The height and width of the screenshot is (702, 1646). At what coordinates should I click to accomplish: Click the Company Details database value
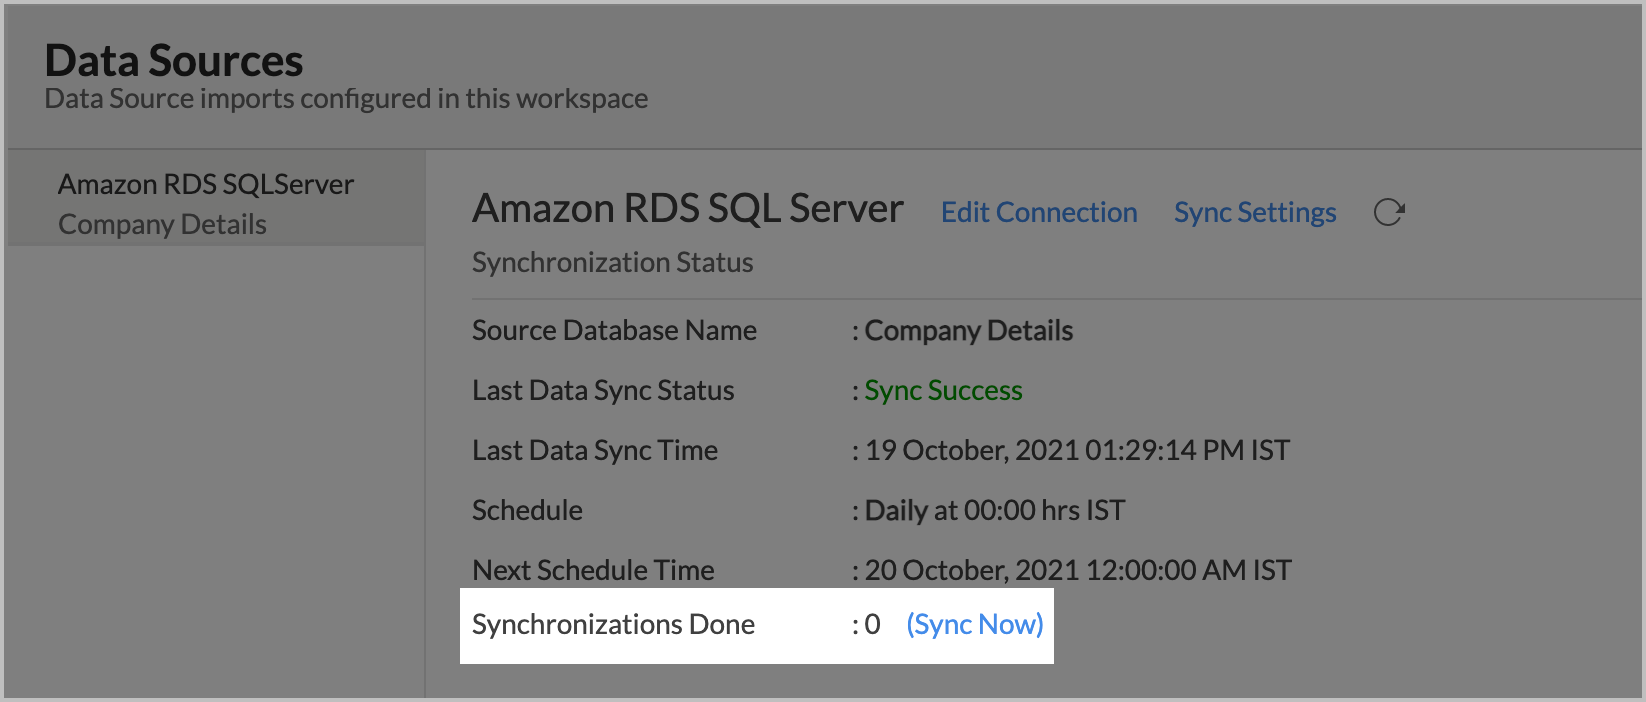968,330
